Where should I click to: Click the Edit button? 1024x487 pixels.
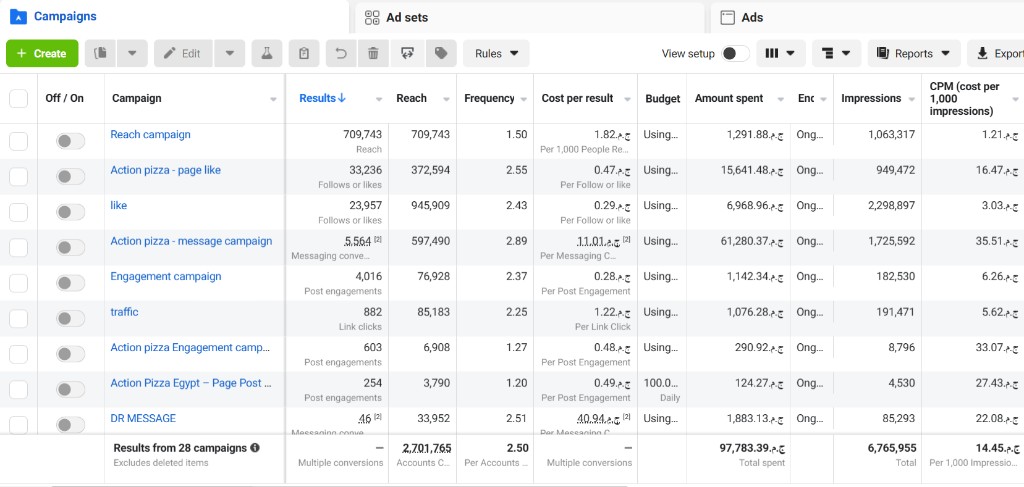[x=184, y=54]
